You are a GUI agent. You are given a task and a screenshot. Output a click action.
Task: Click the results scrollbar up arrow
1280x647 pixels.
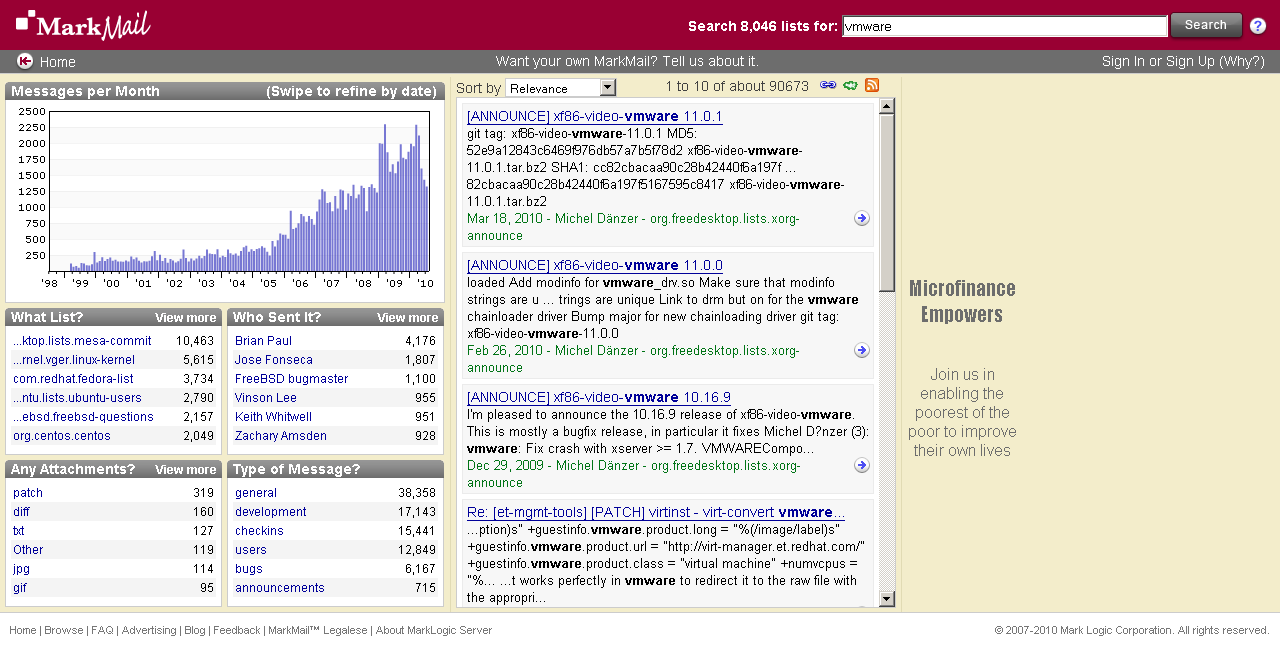[887, 106]
